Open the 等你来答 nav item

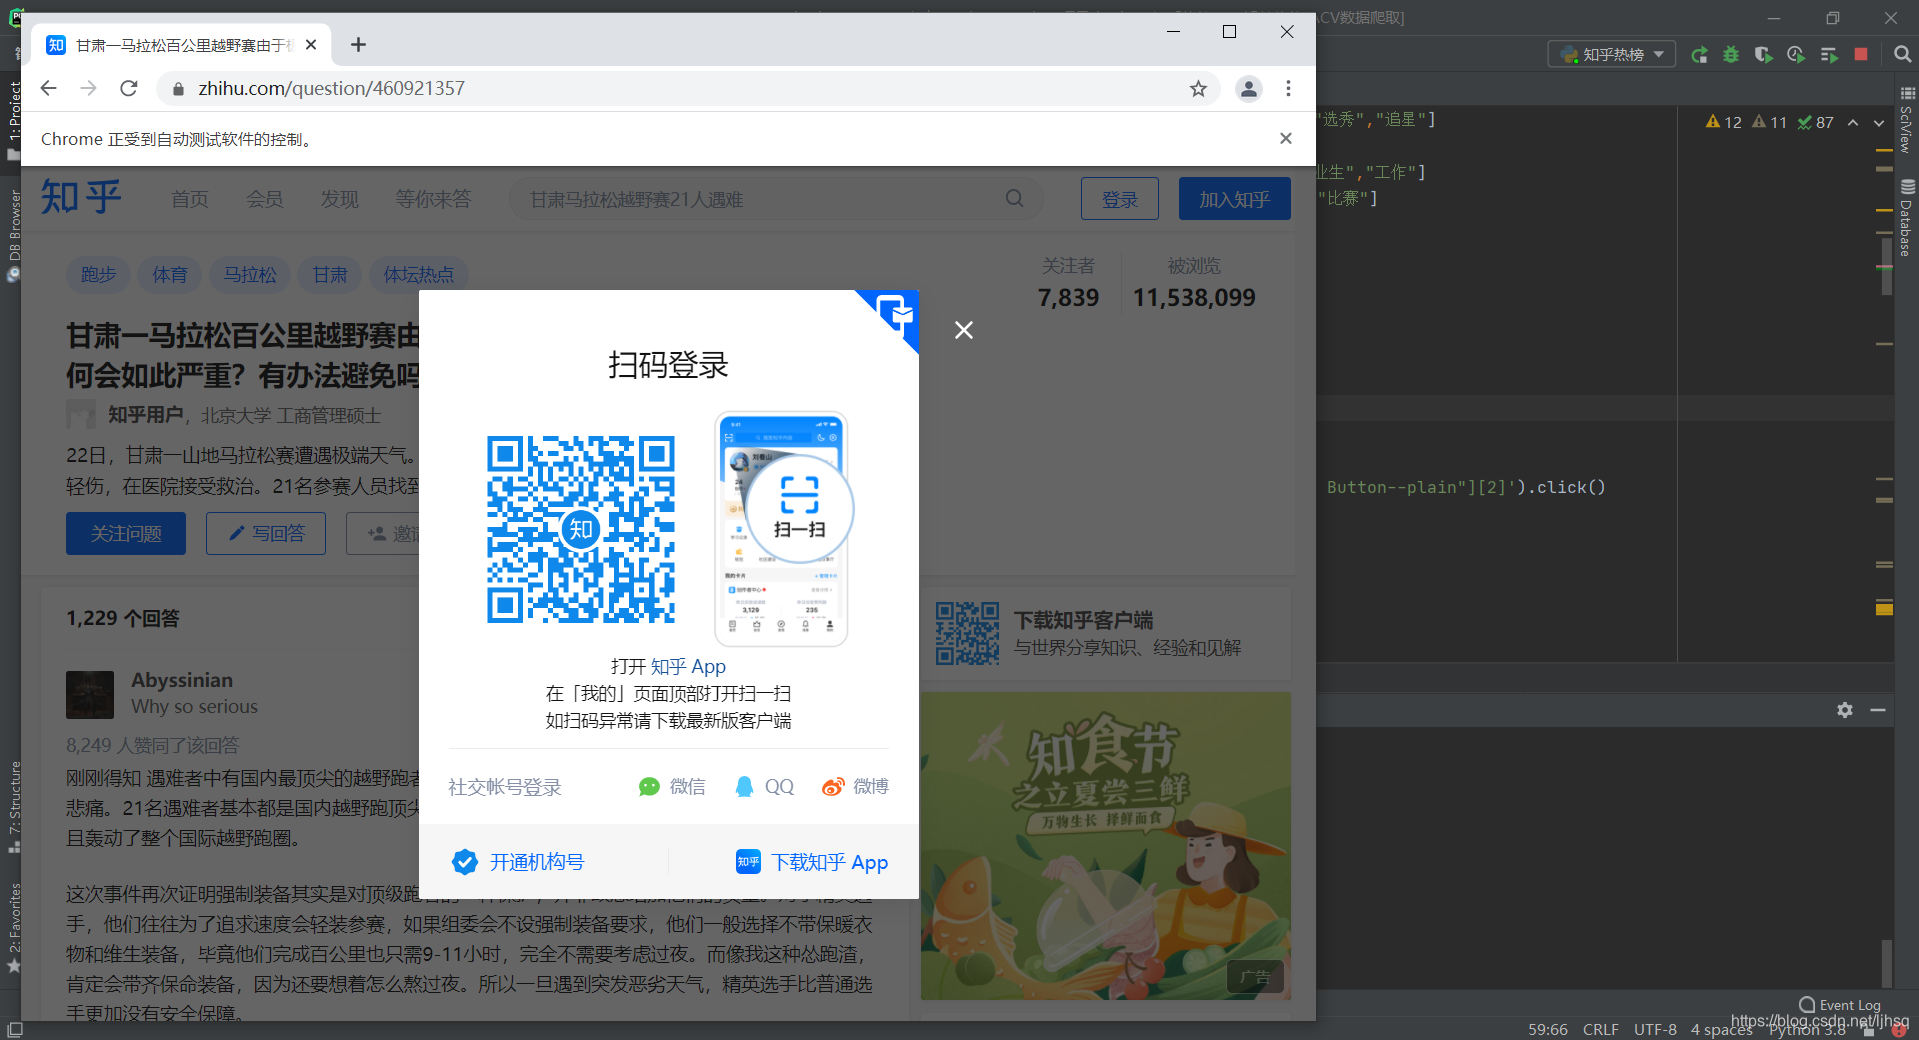433,199
